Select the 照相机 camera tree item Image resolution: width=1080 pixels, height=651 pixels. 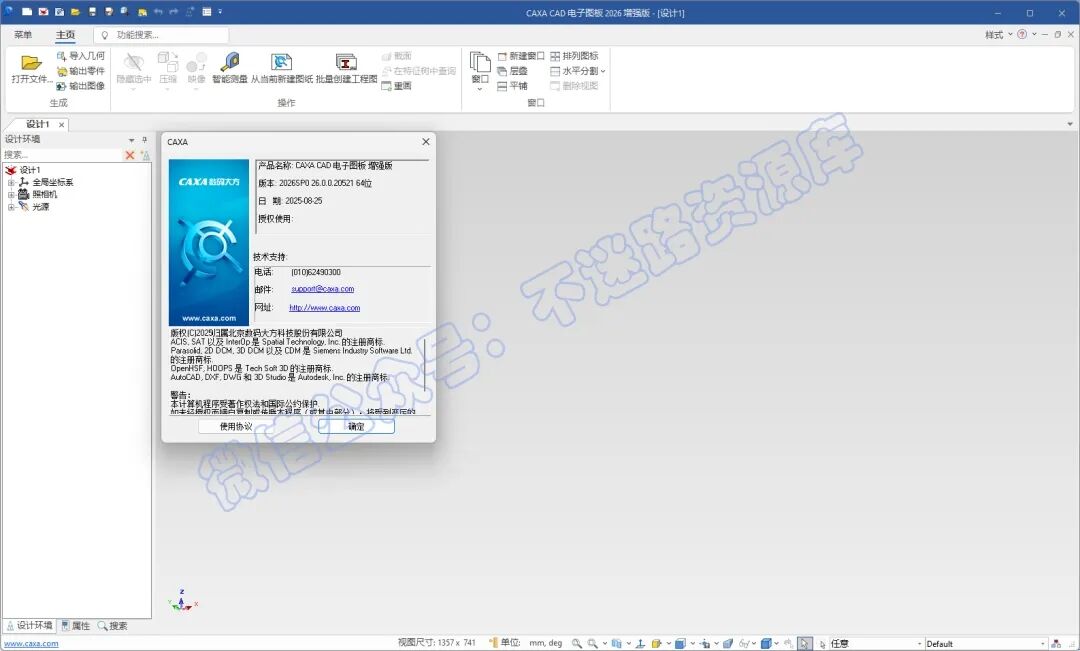coord(38,194)
